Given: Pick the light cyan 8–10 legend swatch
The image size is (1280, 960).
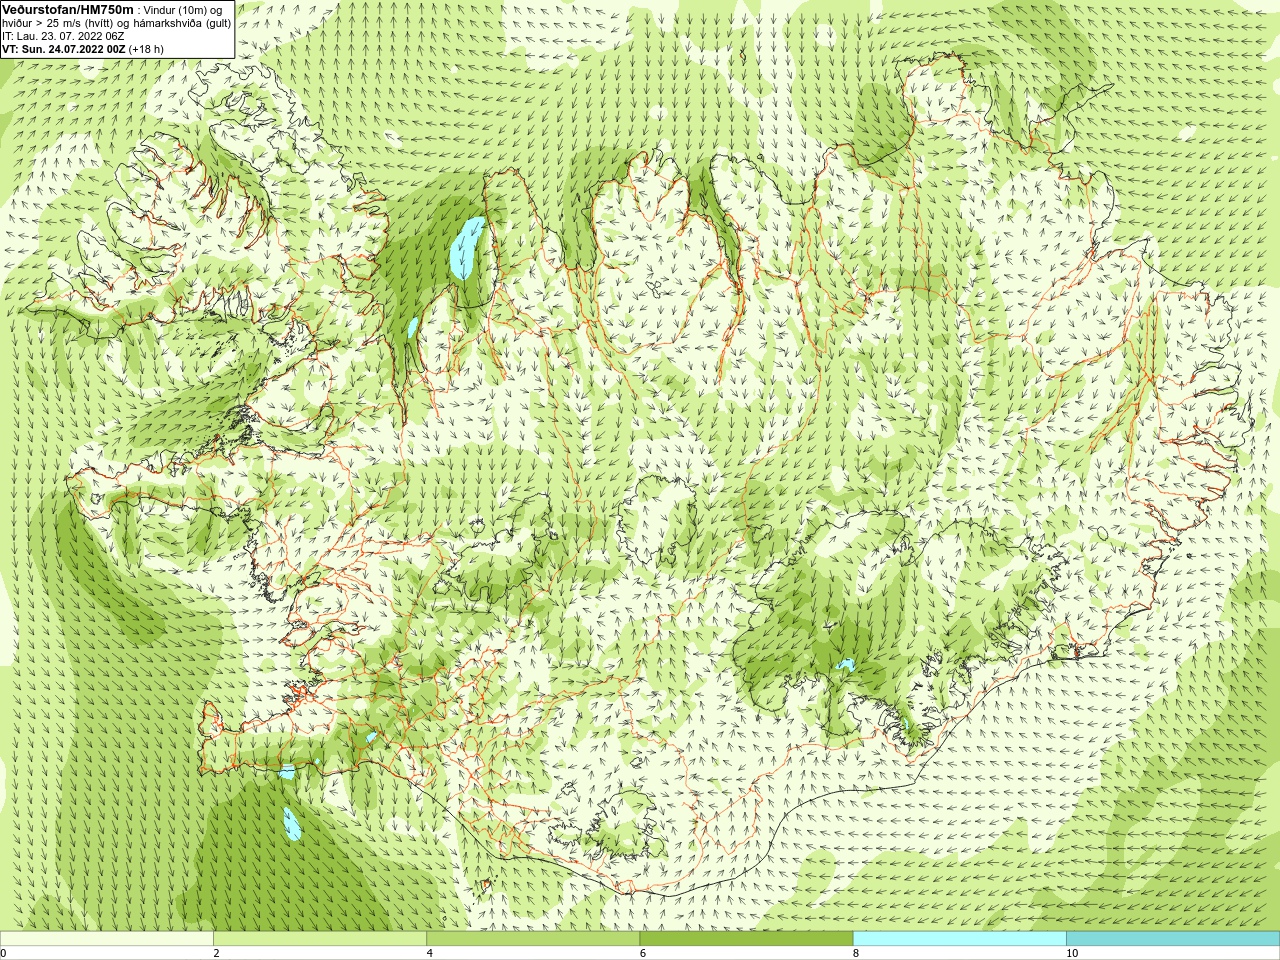Looking at the screenshot, I should (x=959, y=939).
